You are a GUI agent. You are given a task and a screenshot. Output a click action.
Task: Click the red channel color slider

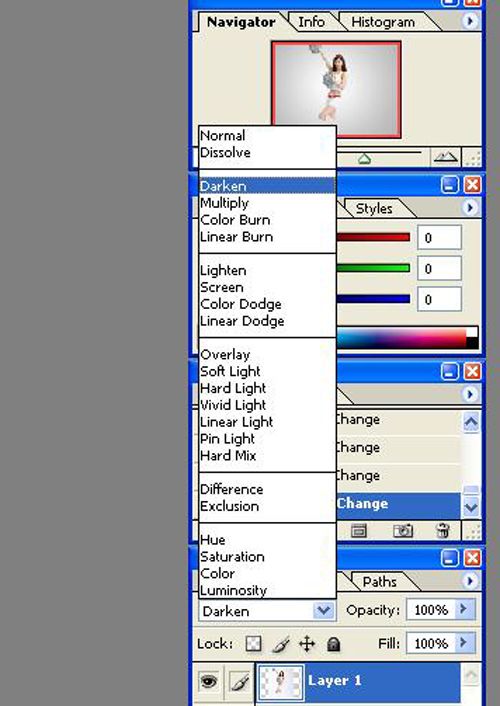373,237
